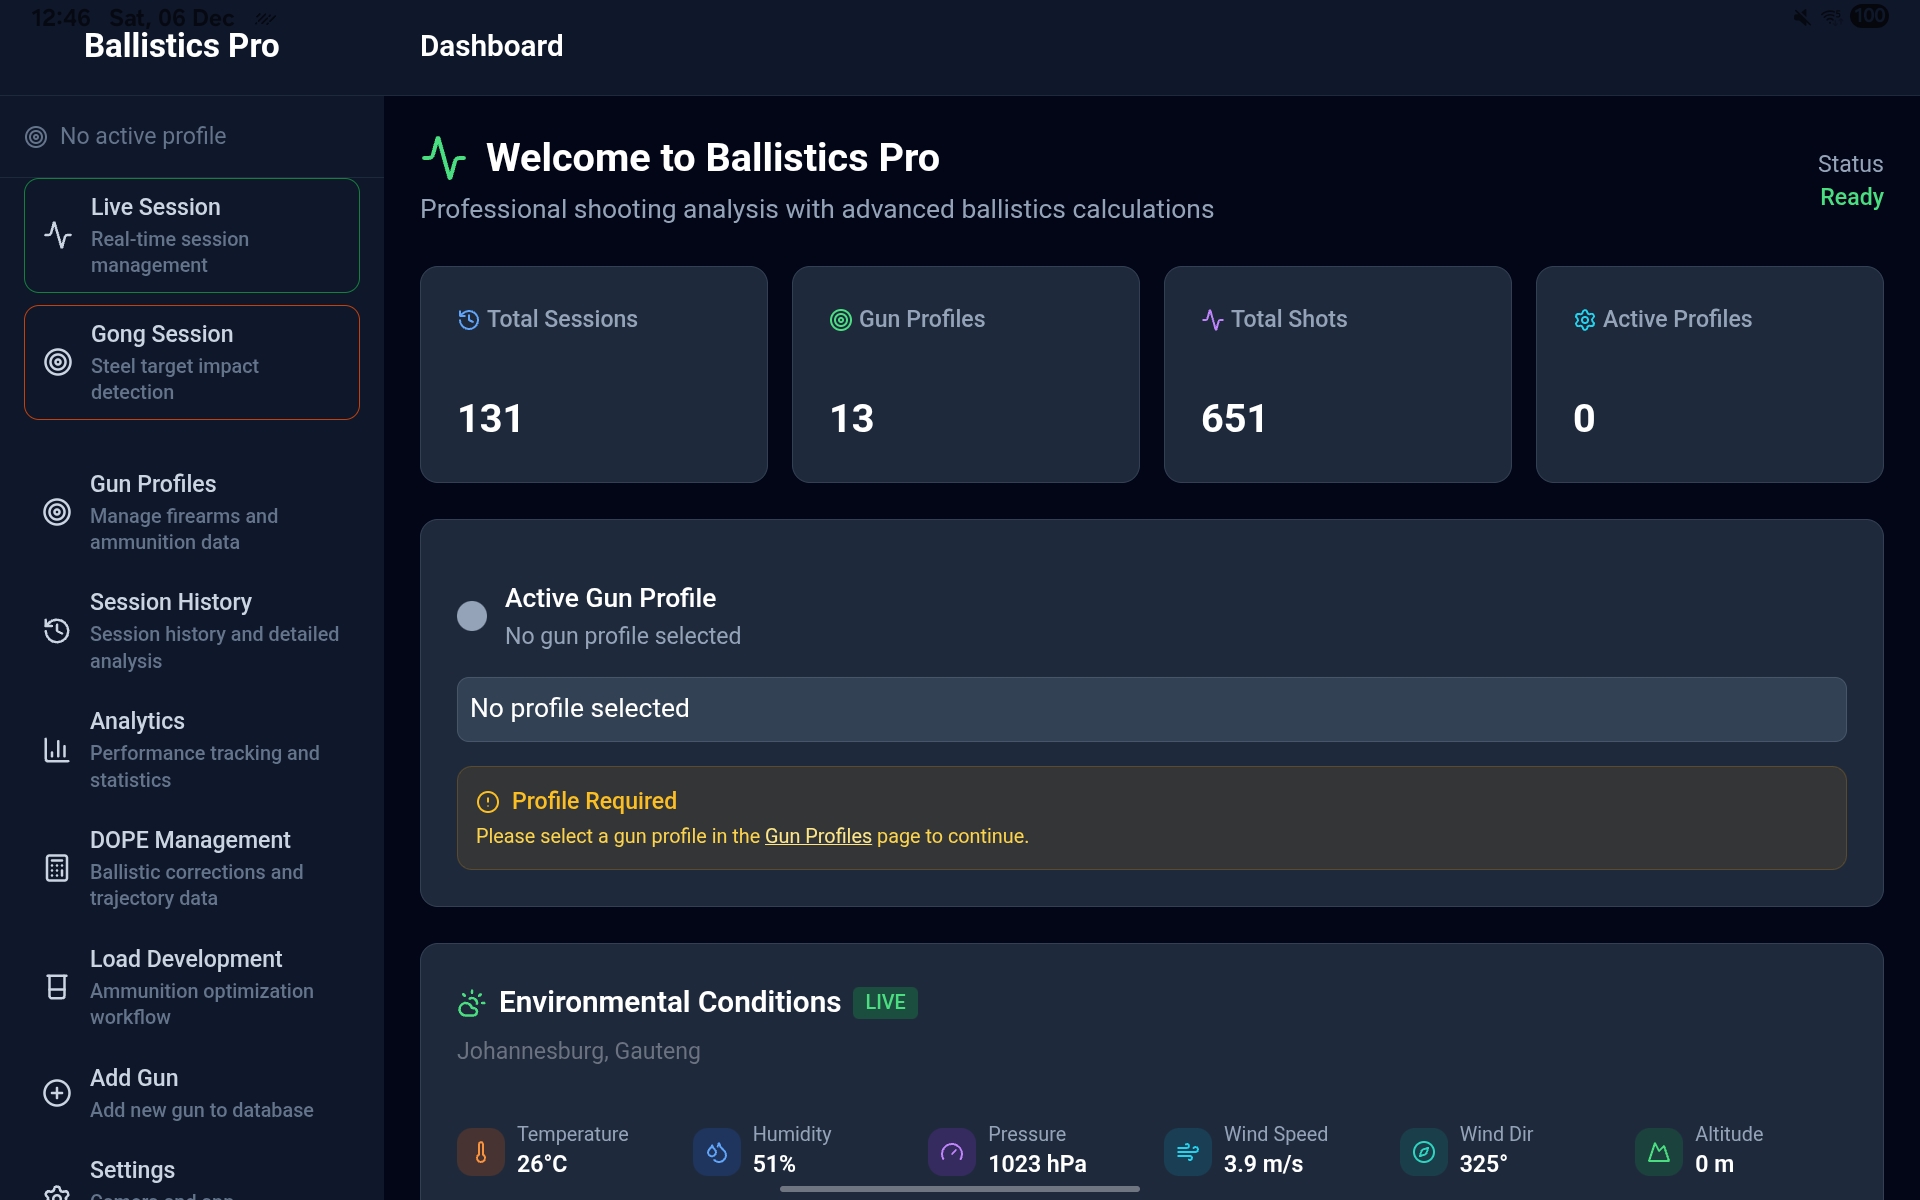Select the Analytics bar chart icon

(x=57, y=750)
